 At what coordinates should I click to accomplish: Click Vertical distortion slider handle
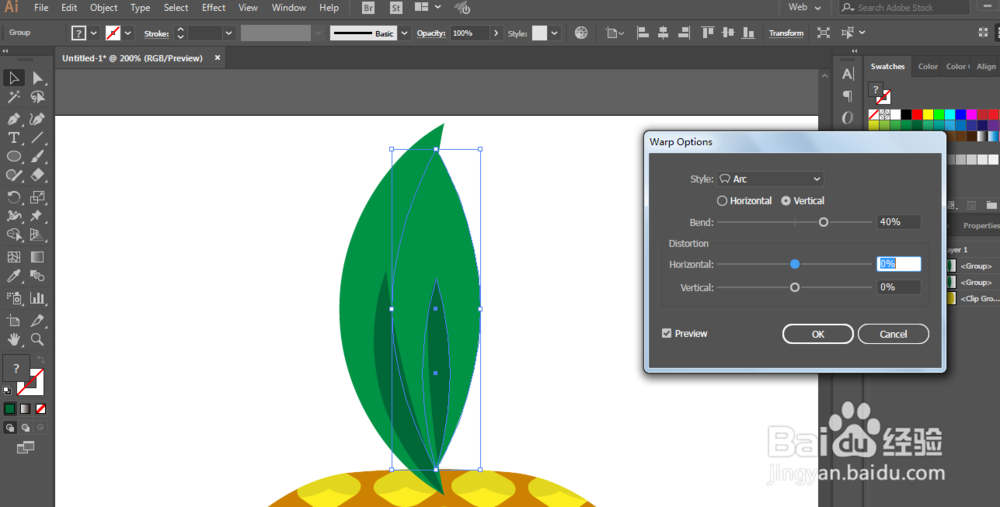coord(795,288)
